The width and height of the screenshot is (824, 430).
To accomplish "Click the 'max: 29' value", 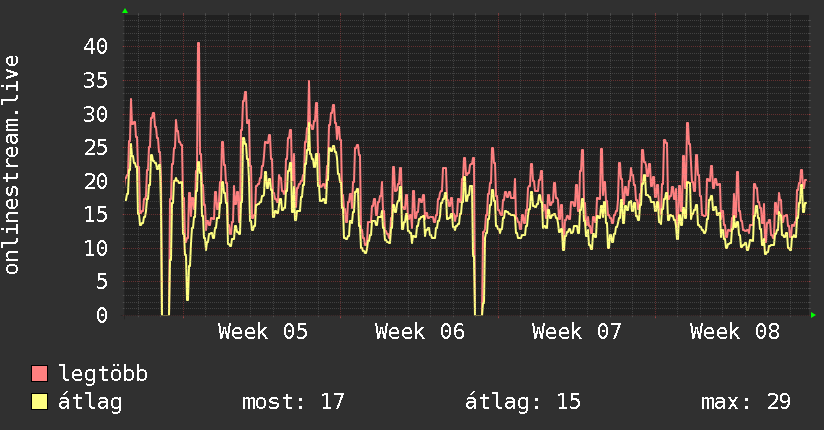I will tap(746, 402).
